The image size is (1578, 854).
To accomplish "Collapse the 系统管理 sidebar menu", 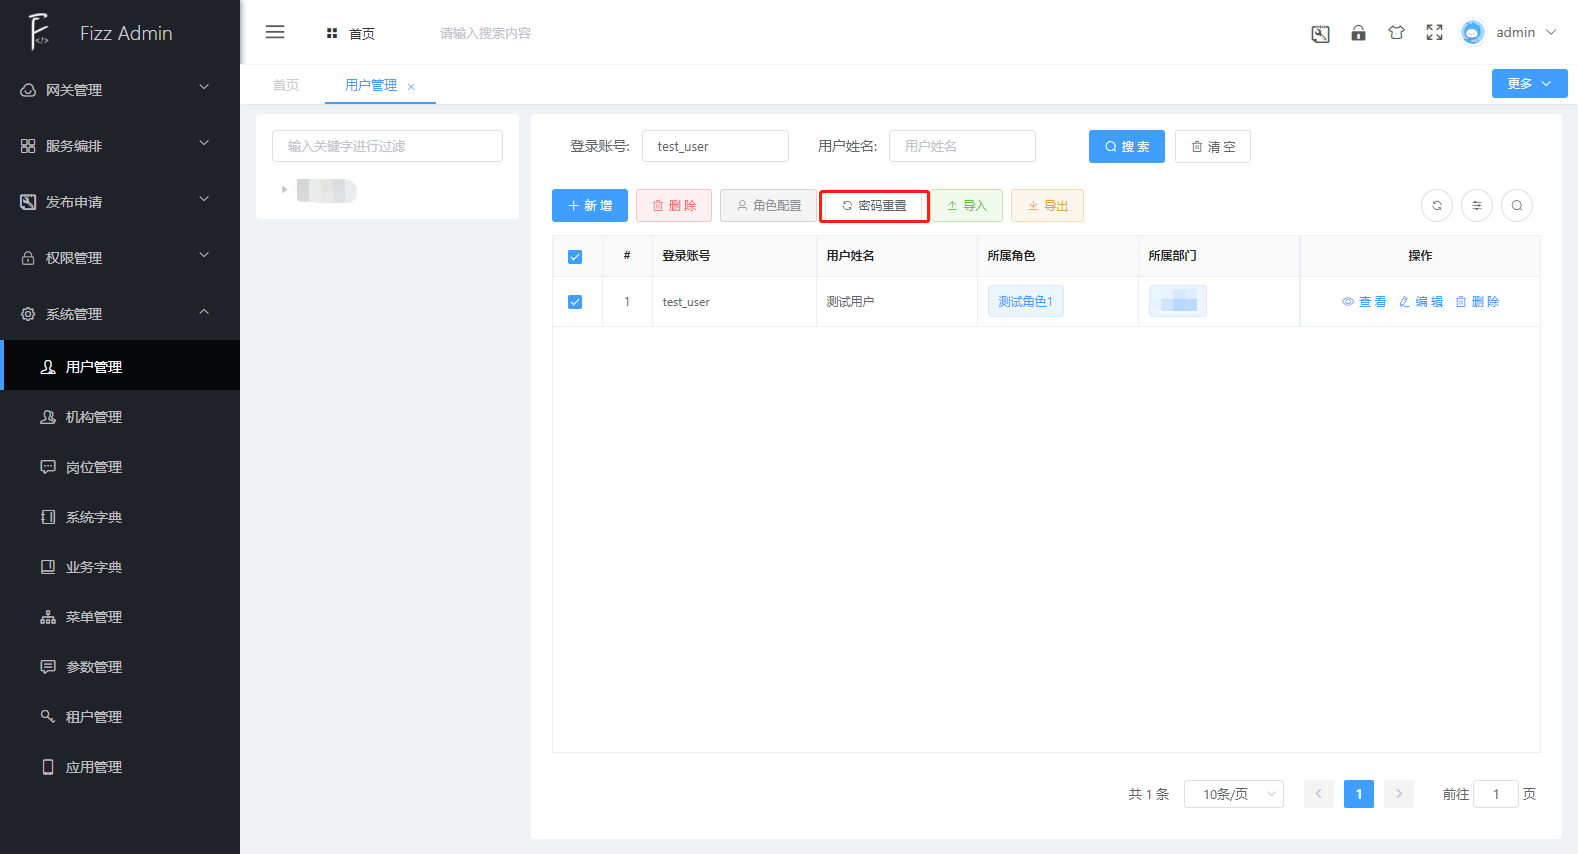I will click(120, 314).
